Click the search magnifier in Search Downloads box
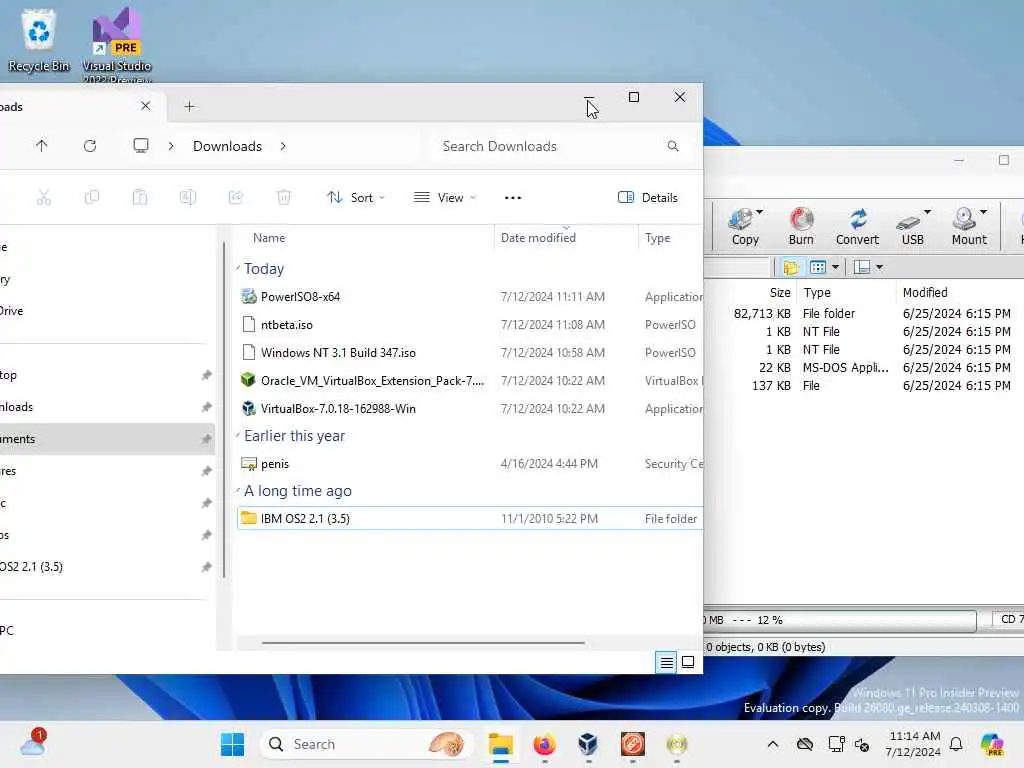Screen dimensions: 1024x768 click(673, 146)
